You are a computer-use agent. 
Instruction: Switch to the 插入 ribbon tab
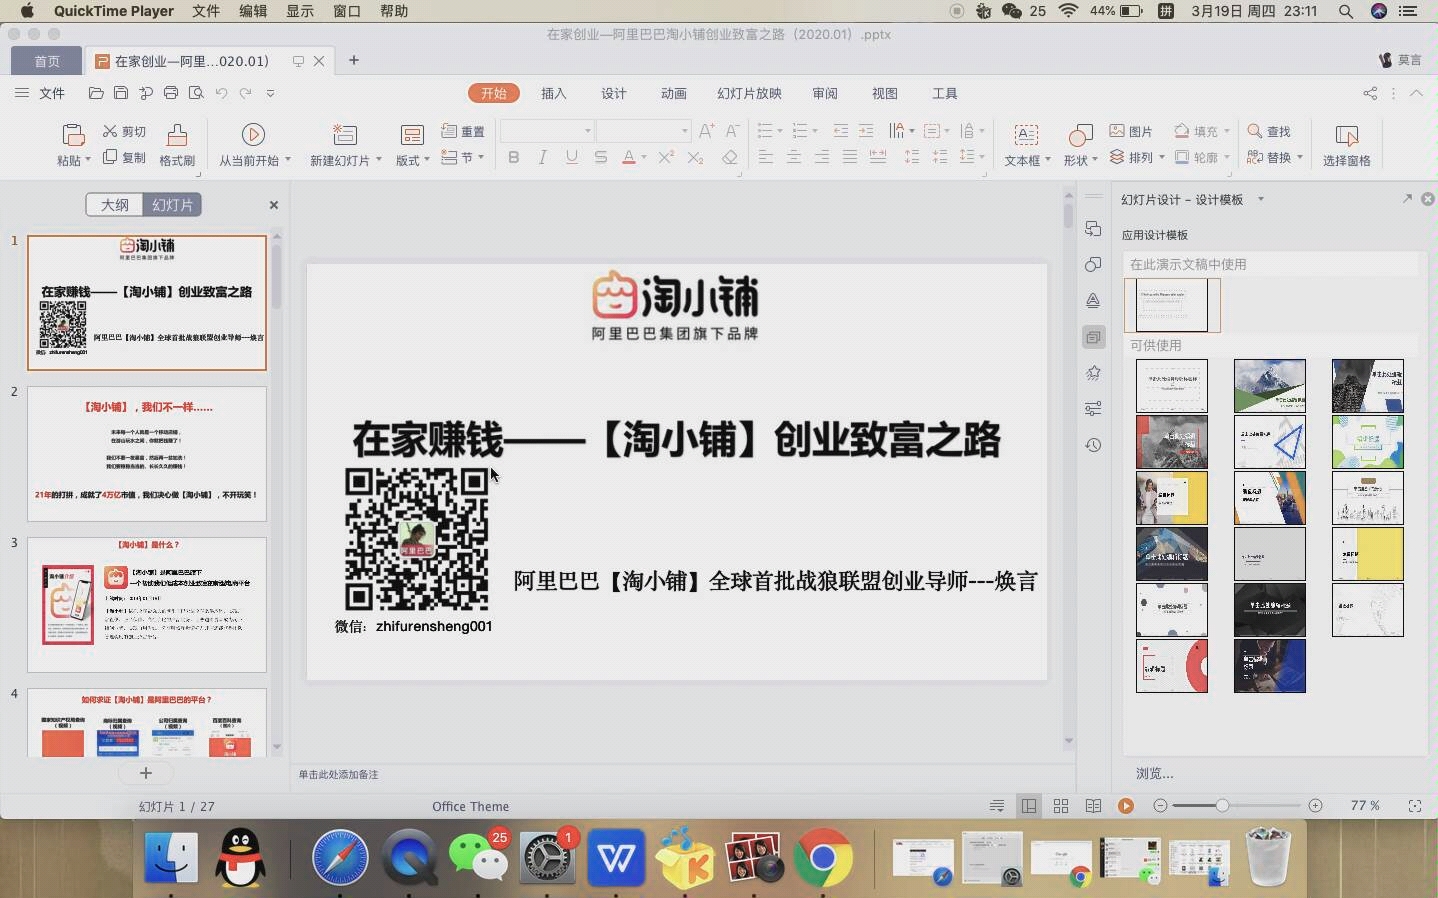[554, 93]
